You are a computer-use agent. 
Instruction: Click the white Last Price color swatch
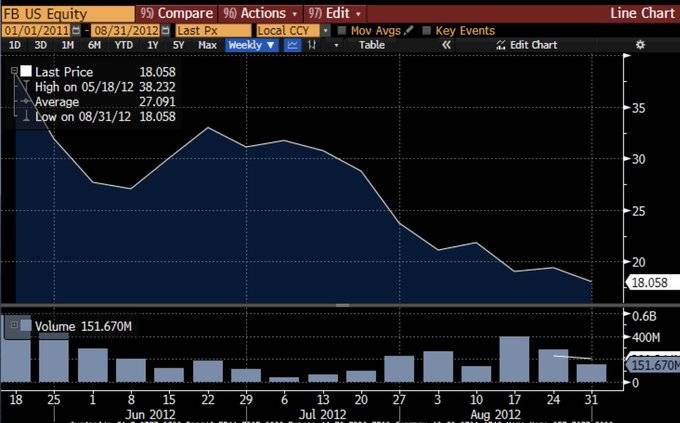click(x=26, y=71)
